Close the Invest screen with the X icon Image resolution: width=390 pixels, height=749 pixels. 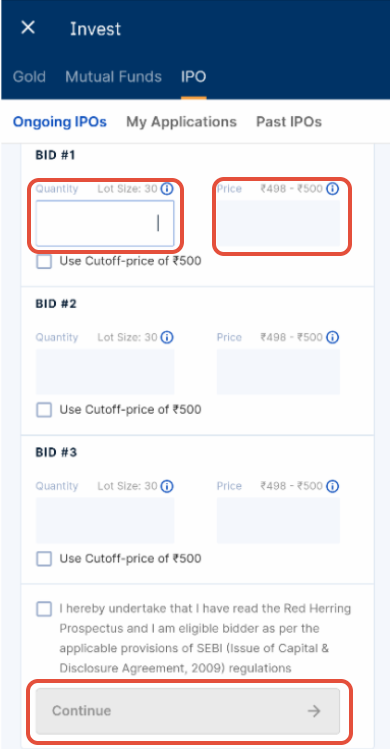(28, 28)
